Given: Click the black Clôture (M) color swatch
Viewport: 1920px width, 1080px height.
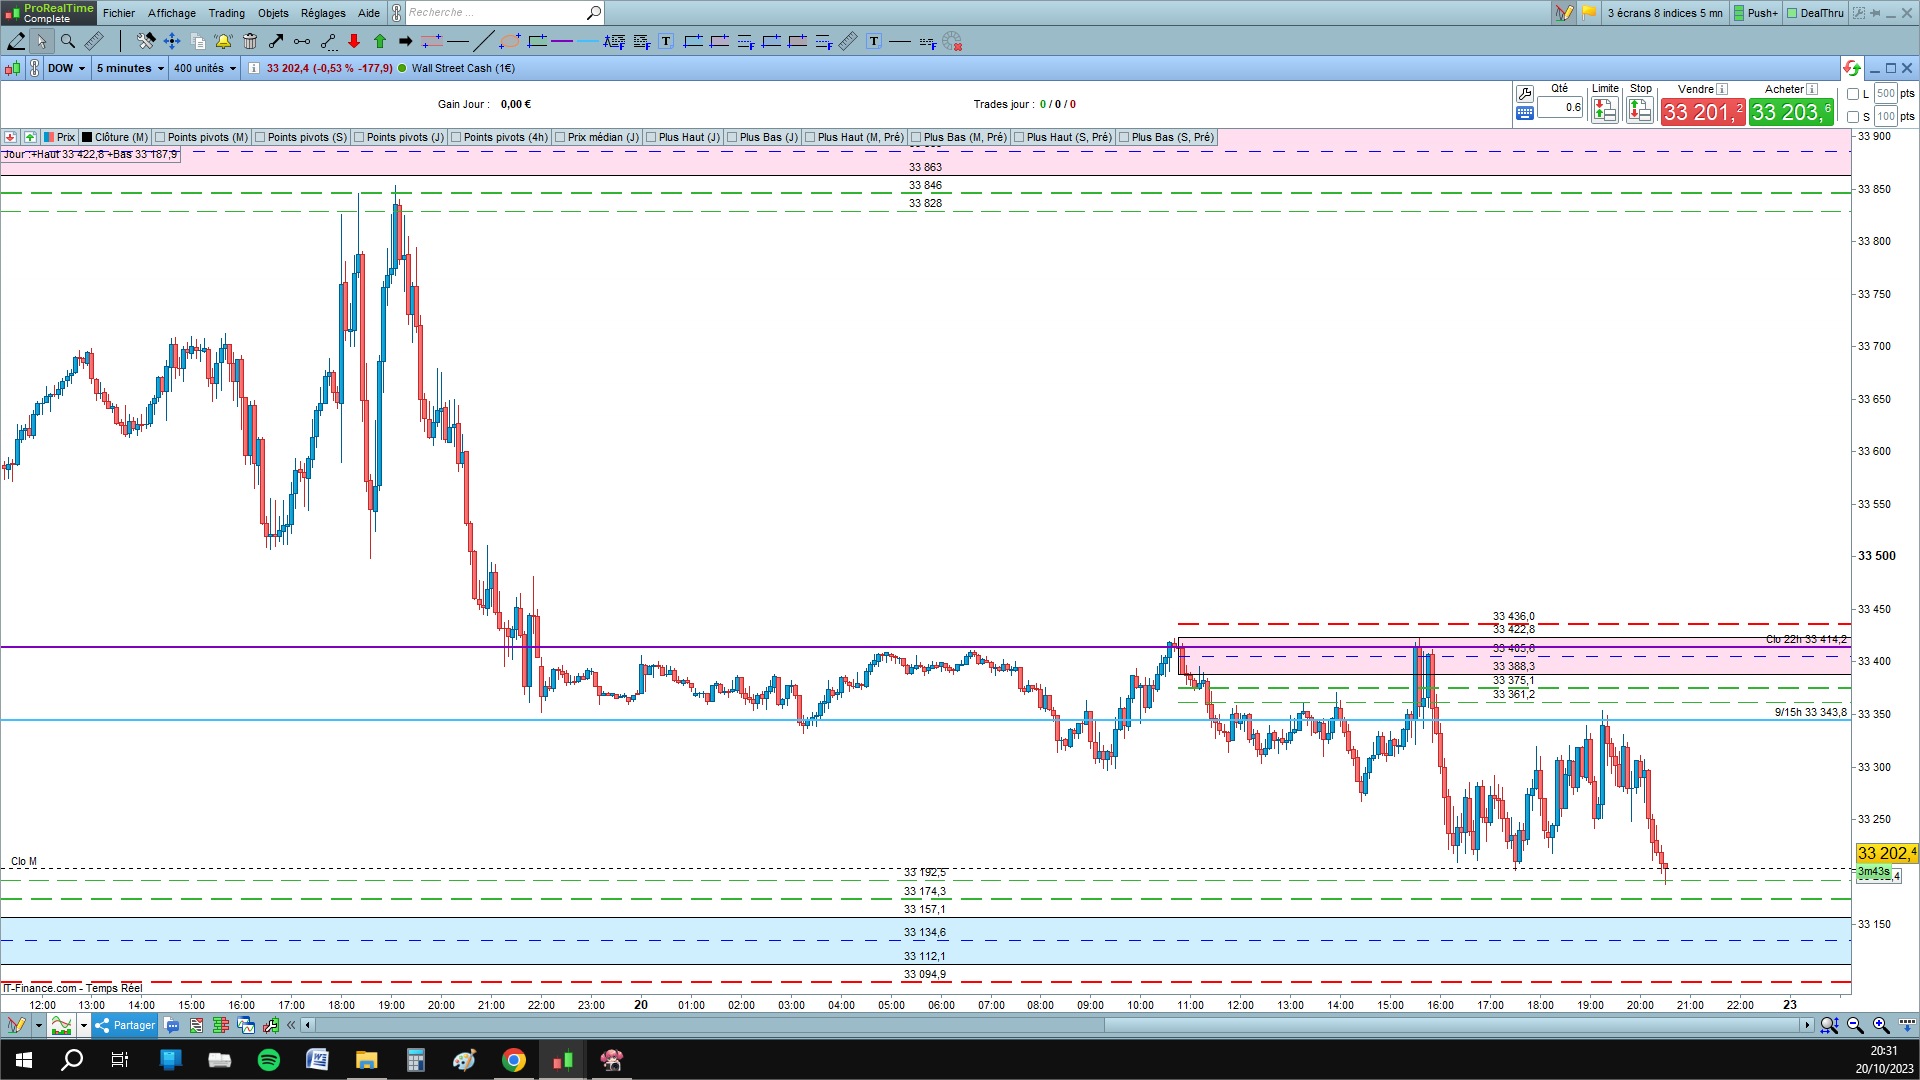Looking at the screenshot, I should pyautogui.click(x=87, y=137).
